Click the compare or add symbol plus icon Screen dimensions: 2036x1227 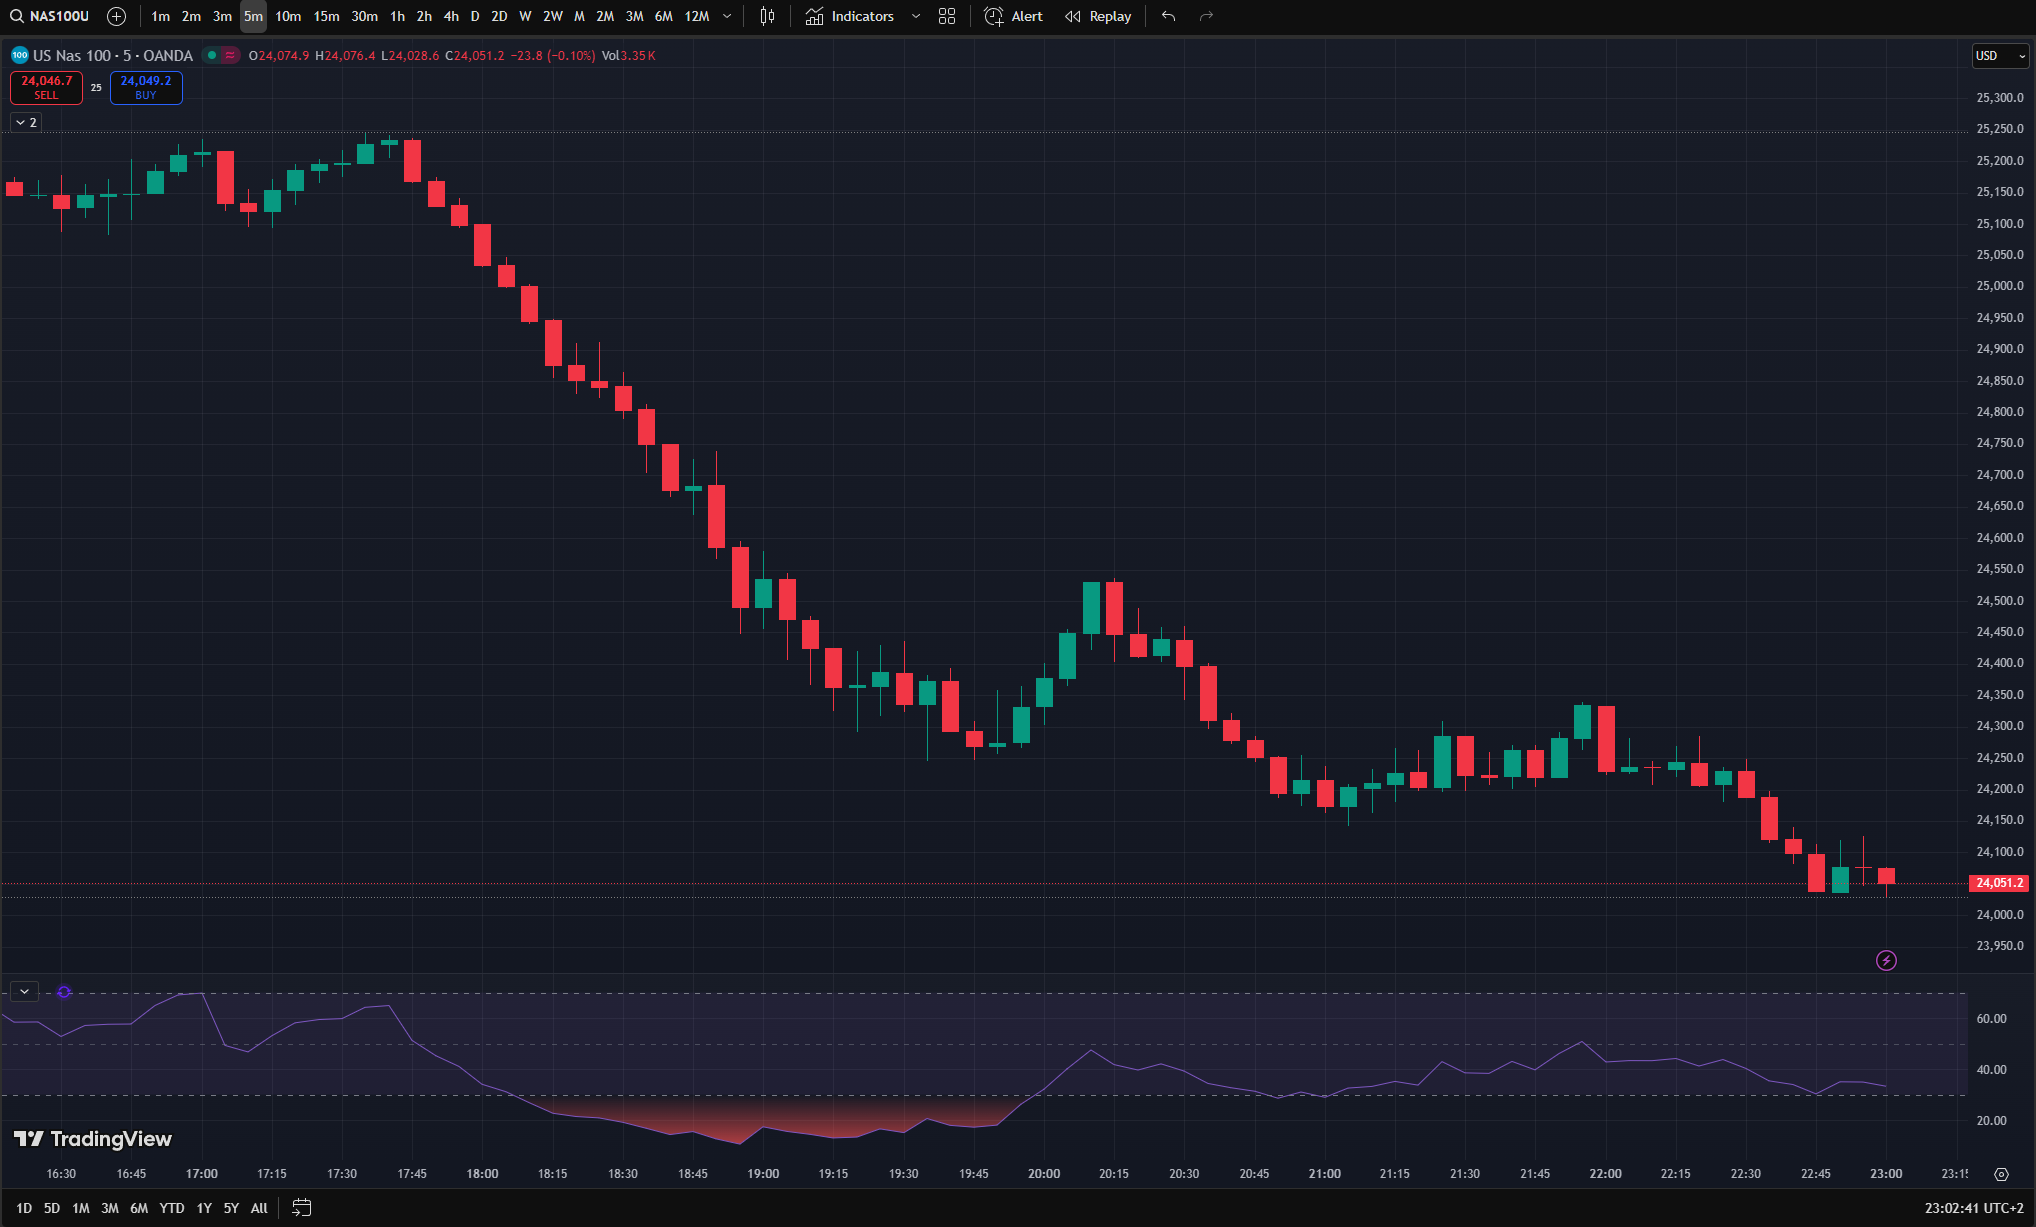116,16
